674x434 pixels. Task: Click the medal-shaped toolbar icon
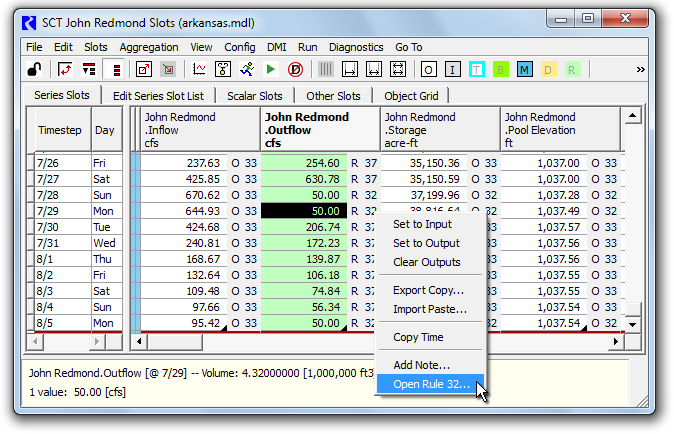pyautogui.click(x=223, y=69)
